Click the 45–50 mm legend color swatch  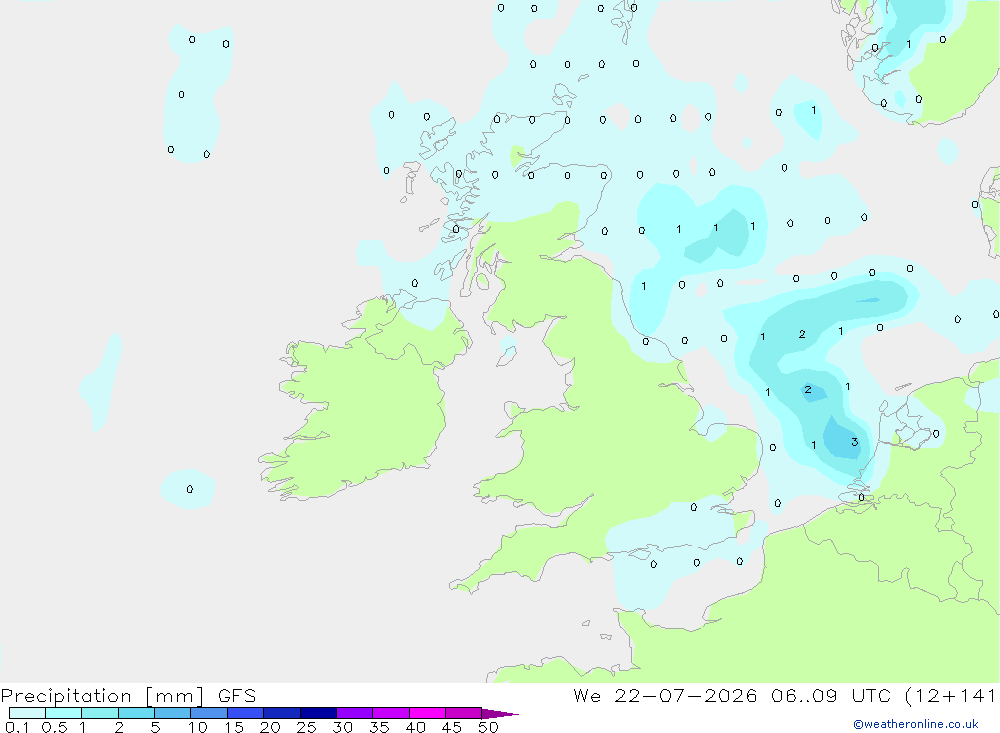click(464, 713)
